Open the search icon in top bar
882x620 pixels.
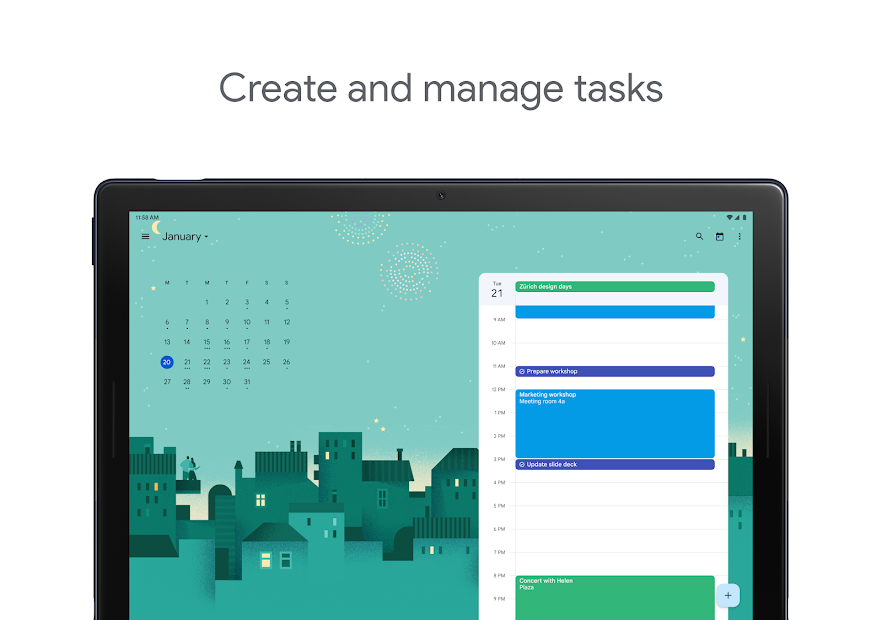click(x=699, y=237)
